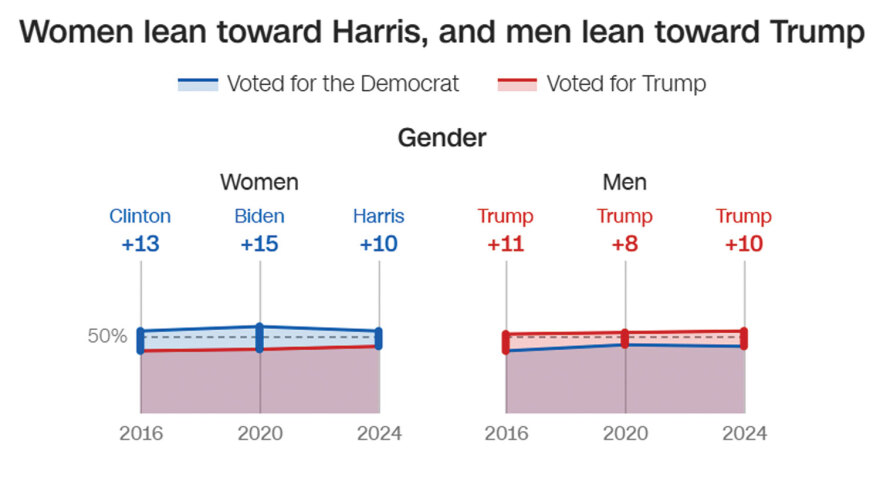Click the red Trump legend swatch
The image size is (880, 488).
(x=516, y=84)
